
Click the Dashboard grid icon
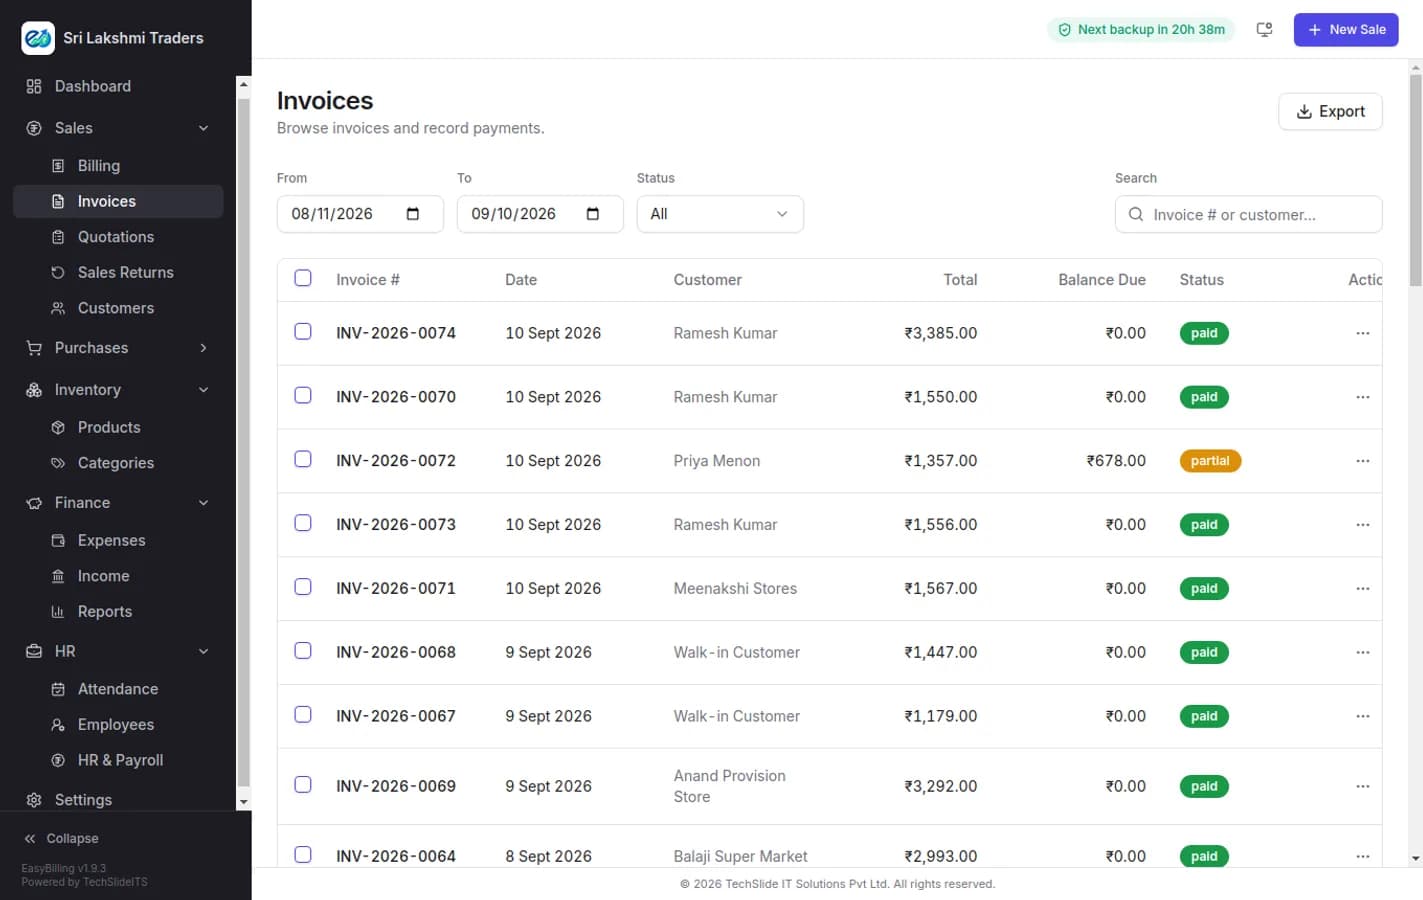(x=34, y=86)
